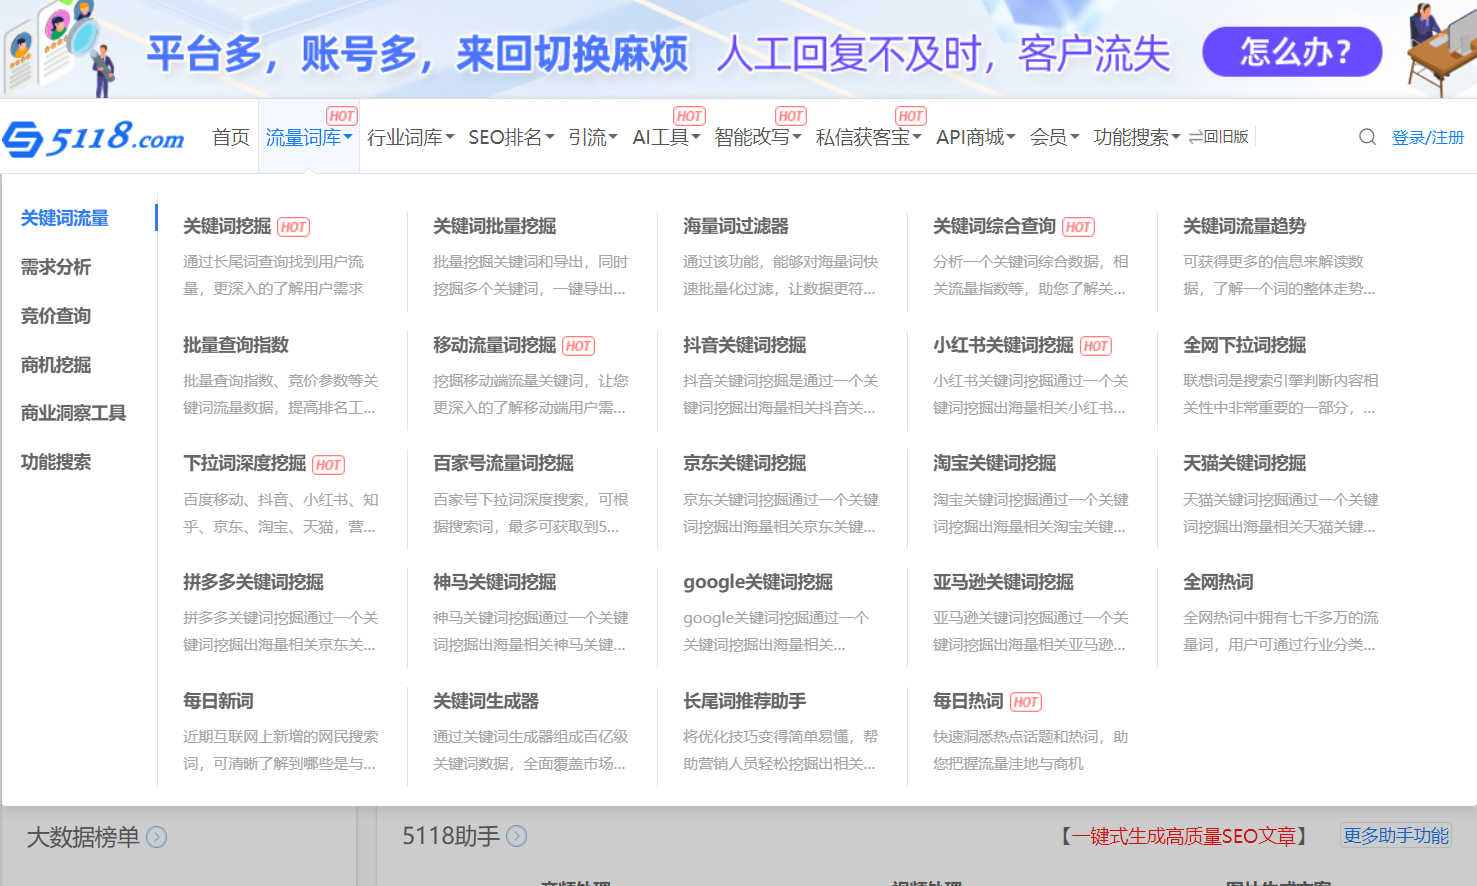
Task: Expand the API商城 dropdown menu
Action: [976, 137]
